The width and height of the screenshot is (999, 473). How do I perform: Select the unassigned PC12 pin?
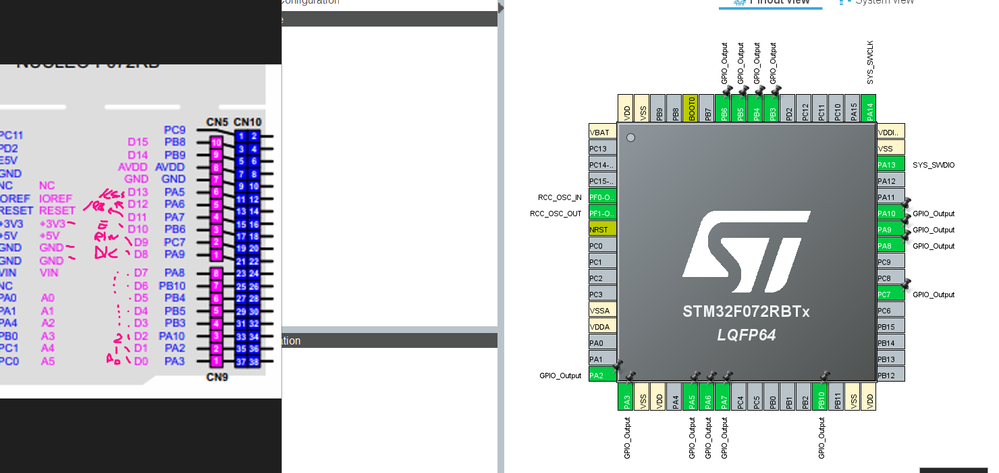pyautogui.click(x=805, y=109)
